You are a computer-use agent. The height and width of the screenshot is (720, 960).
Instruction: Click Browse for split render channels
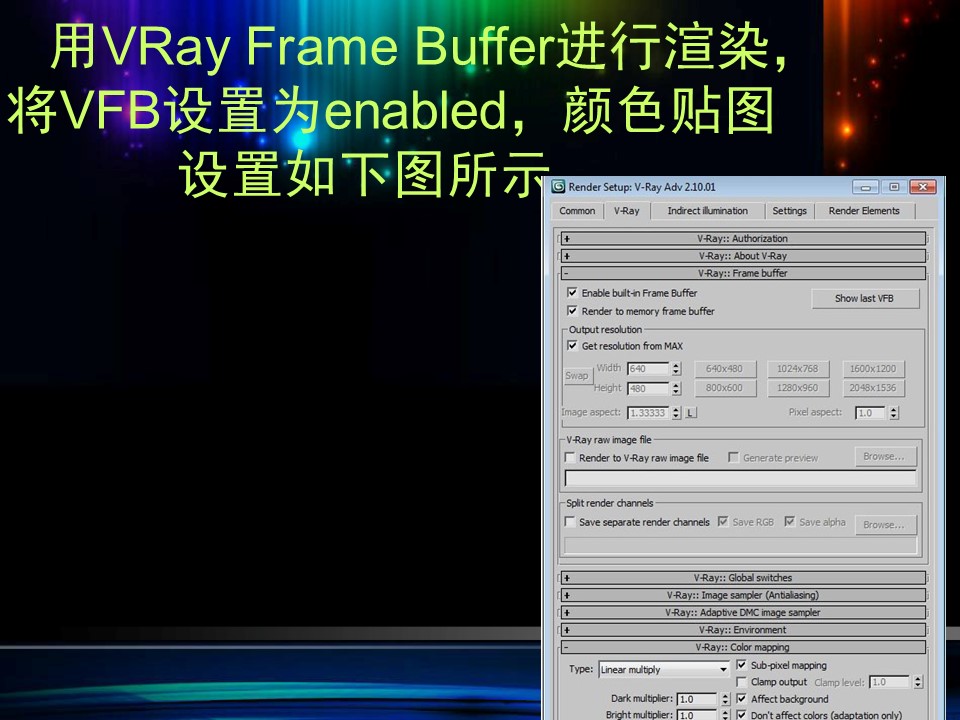[884, 525]
